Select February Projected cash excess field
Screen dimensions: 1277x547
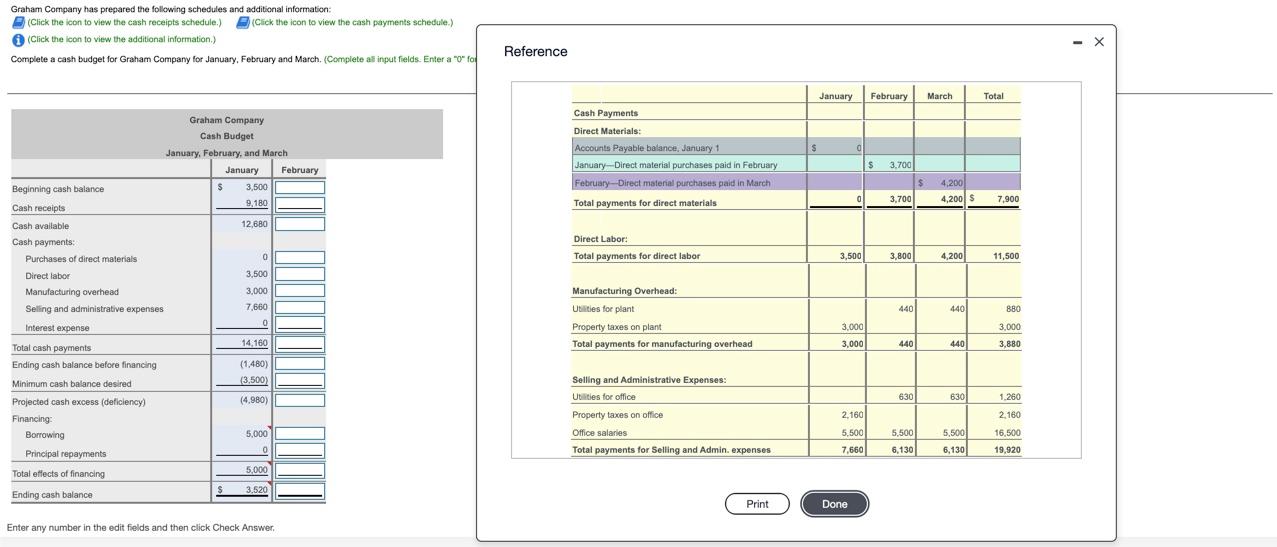point(300,400)
